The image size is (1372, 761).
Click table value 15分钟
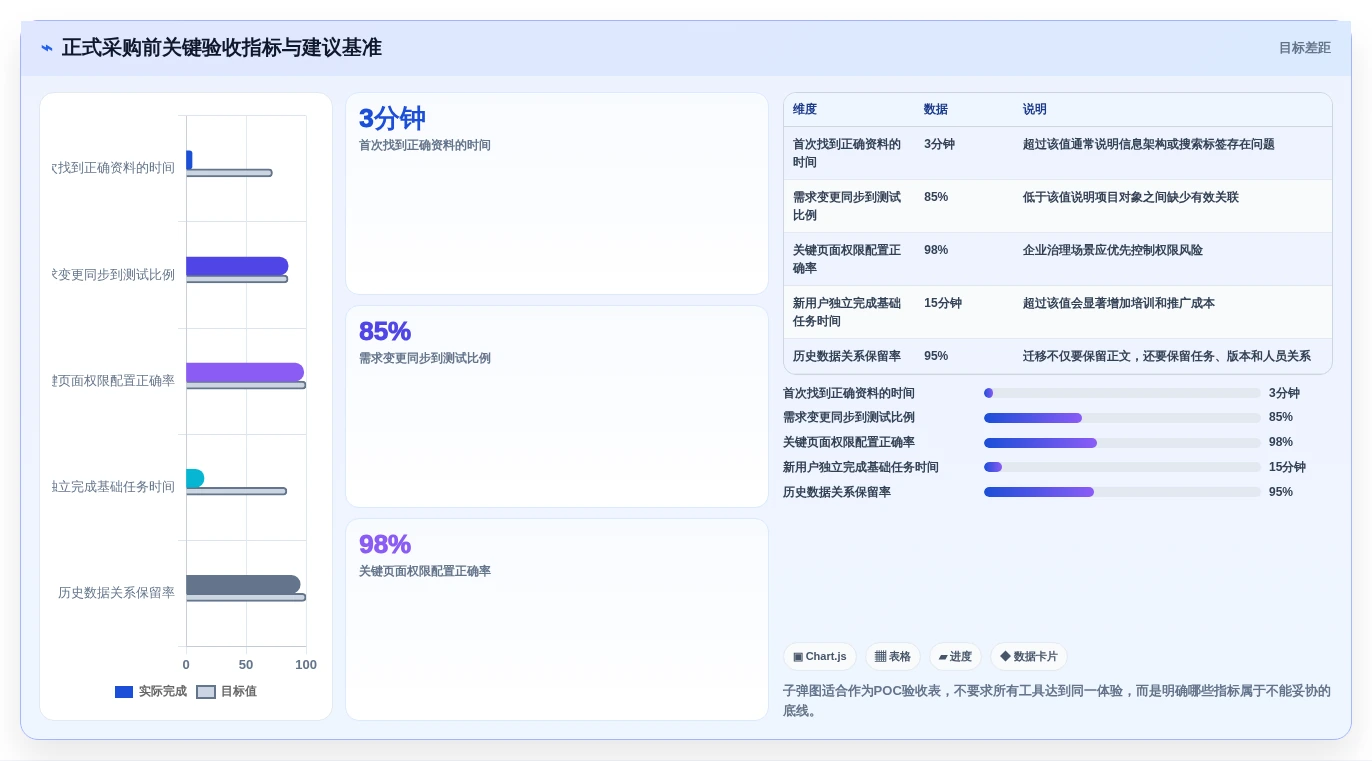point(943,303)
